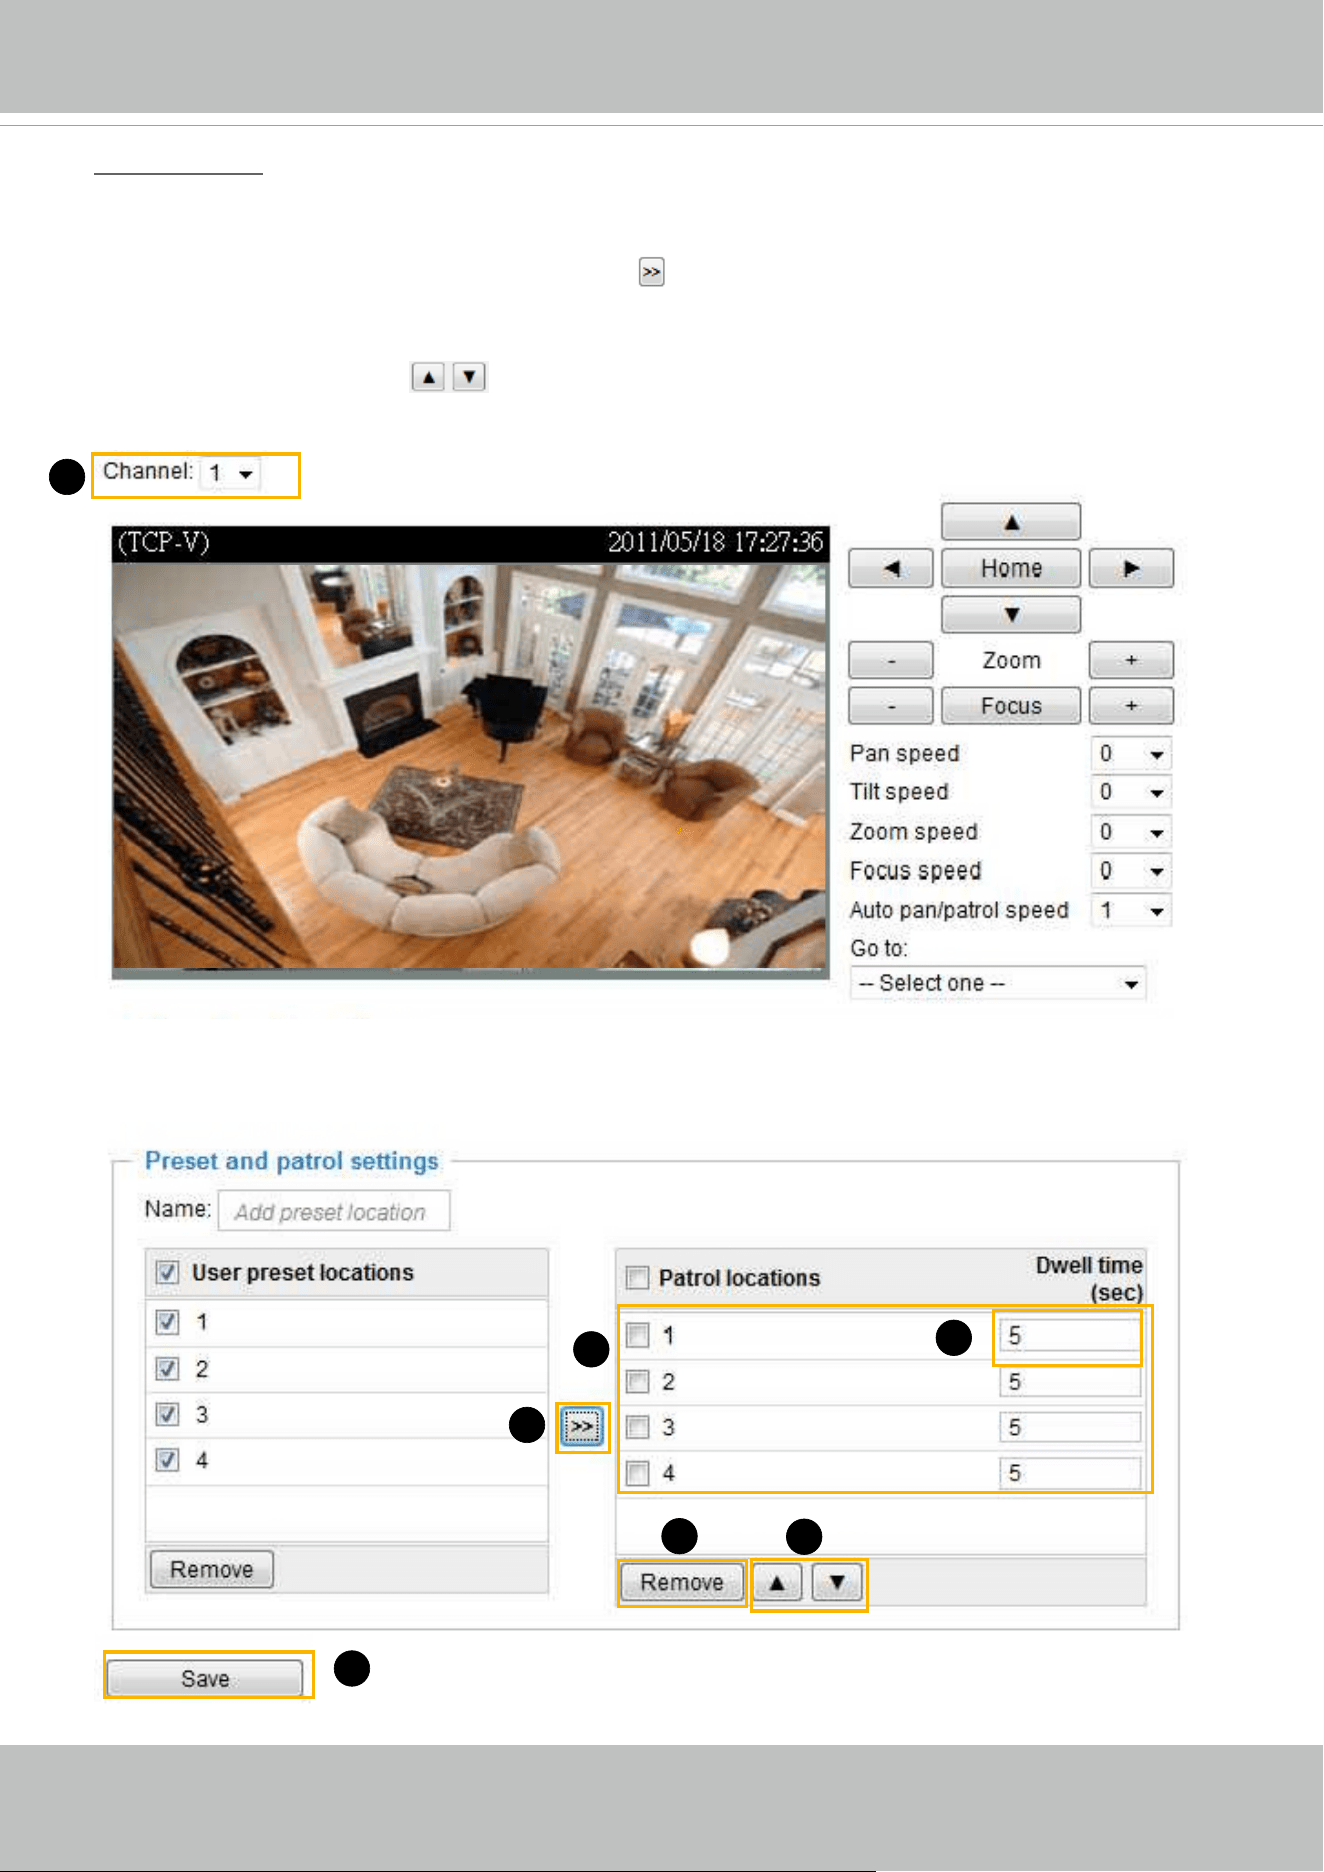Tilt camera up with the up arrow

point(1011,522)
